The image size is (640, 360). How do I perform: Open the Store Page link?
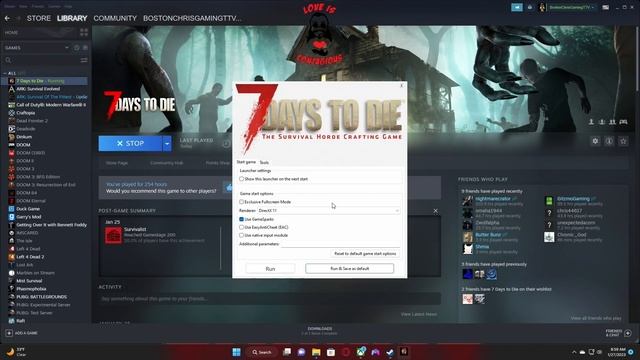(117, 163)
